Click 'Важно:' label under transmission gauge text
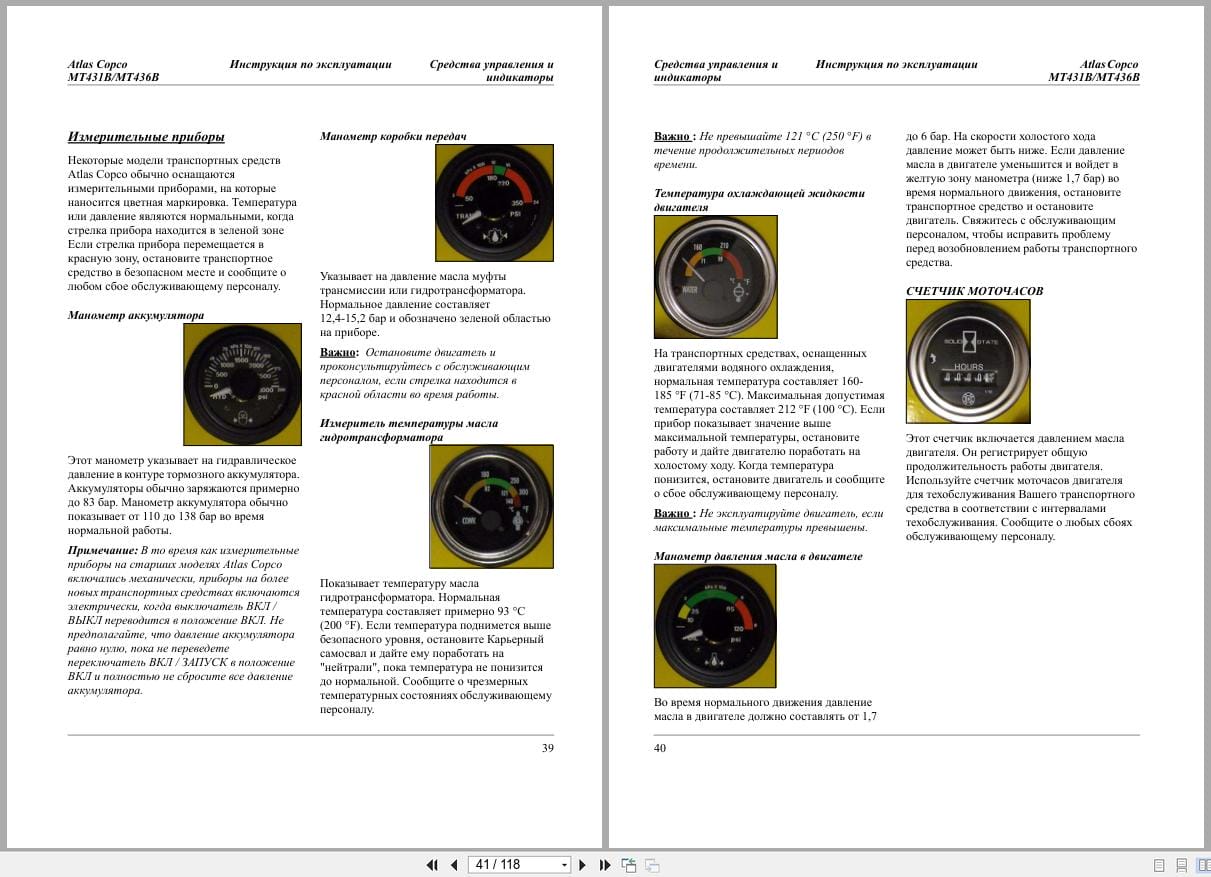Viewport: 1211px width, 877px height. tap(339, 353)
